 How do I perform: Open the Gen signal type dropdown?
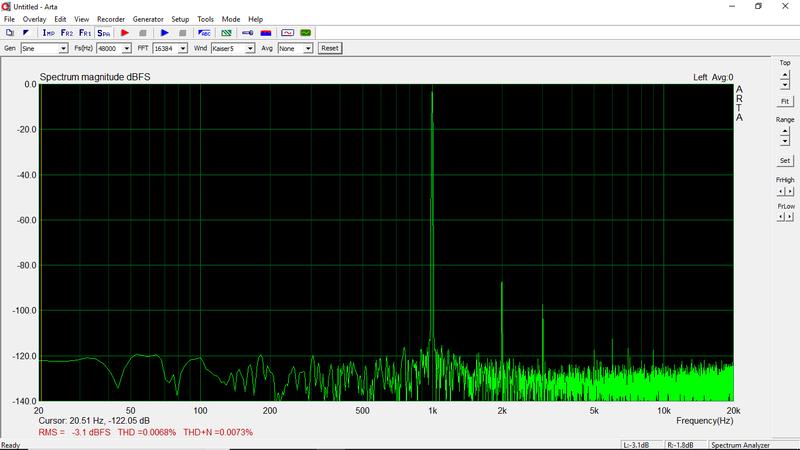tap(64, 48)
